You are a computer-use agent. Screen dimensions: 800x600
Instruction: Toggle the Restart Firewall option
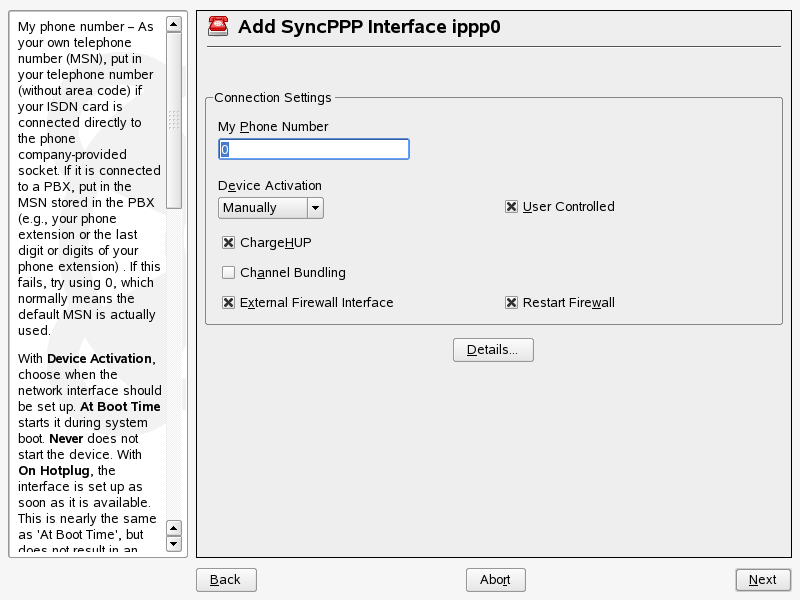(x=512, y=303)
